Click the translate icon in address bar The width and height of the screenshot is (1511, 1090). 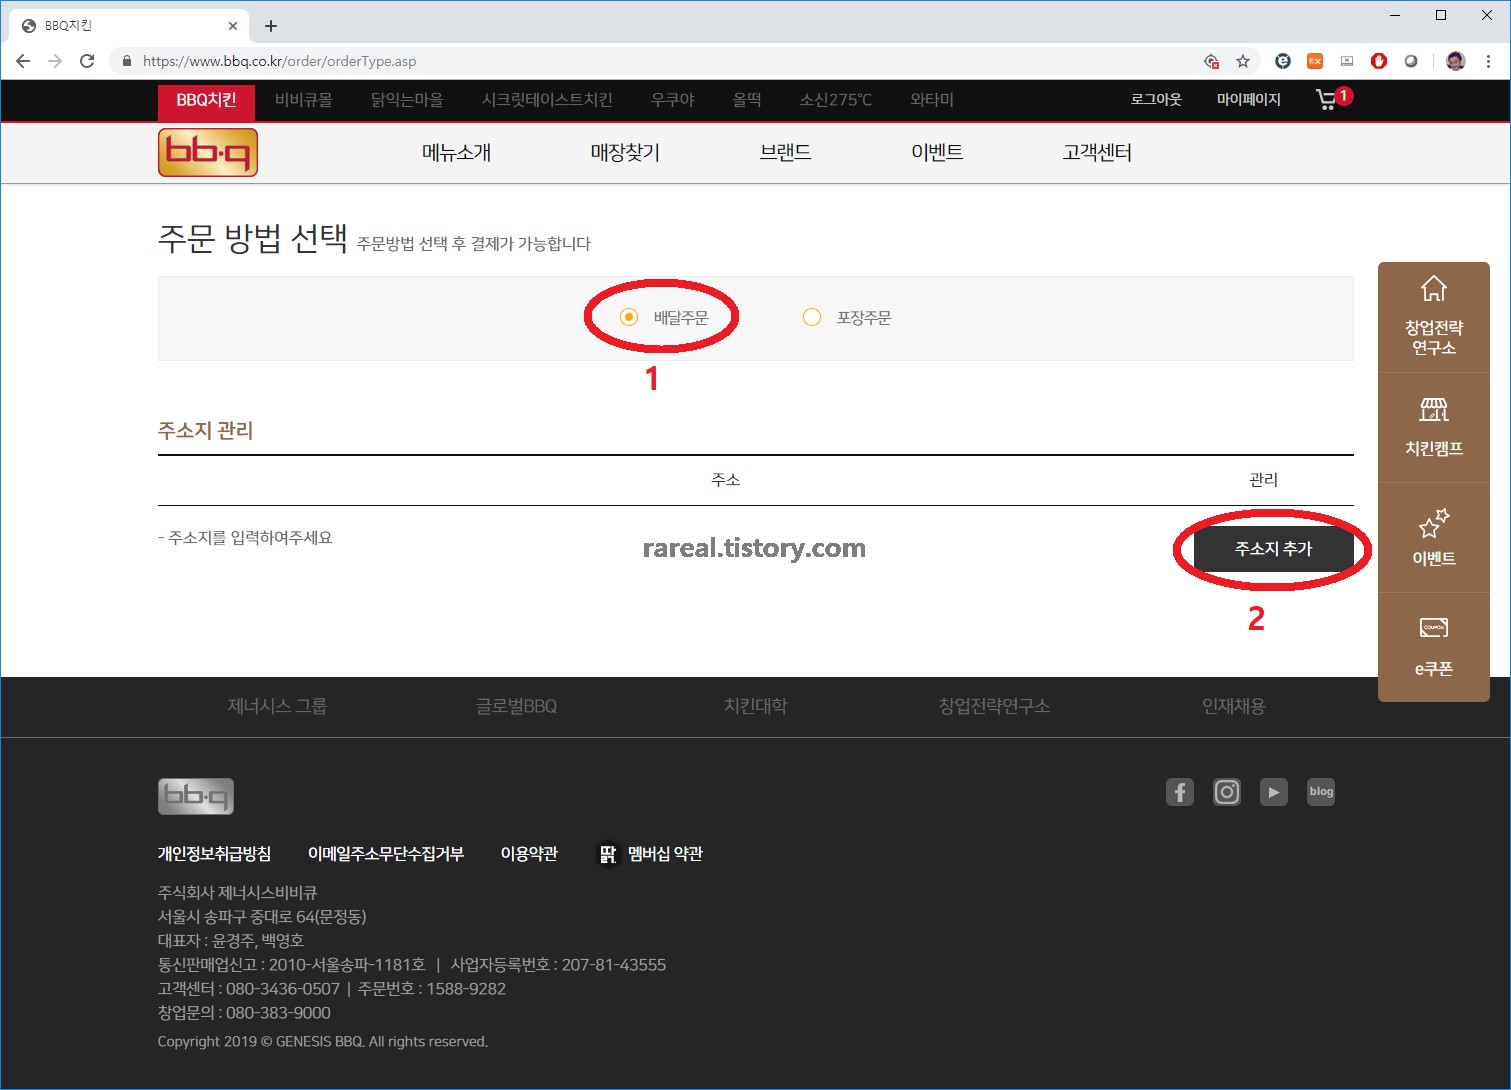[x=1211, y=61]
